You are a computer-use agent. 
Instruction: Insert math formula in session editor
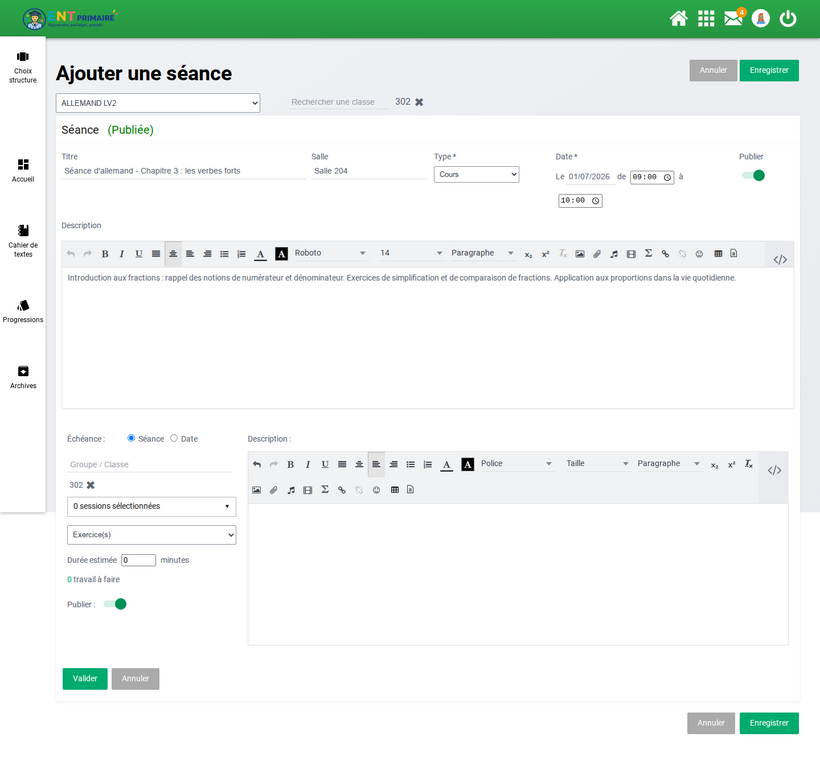(x=648, y=253)
